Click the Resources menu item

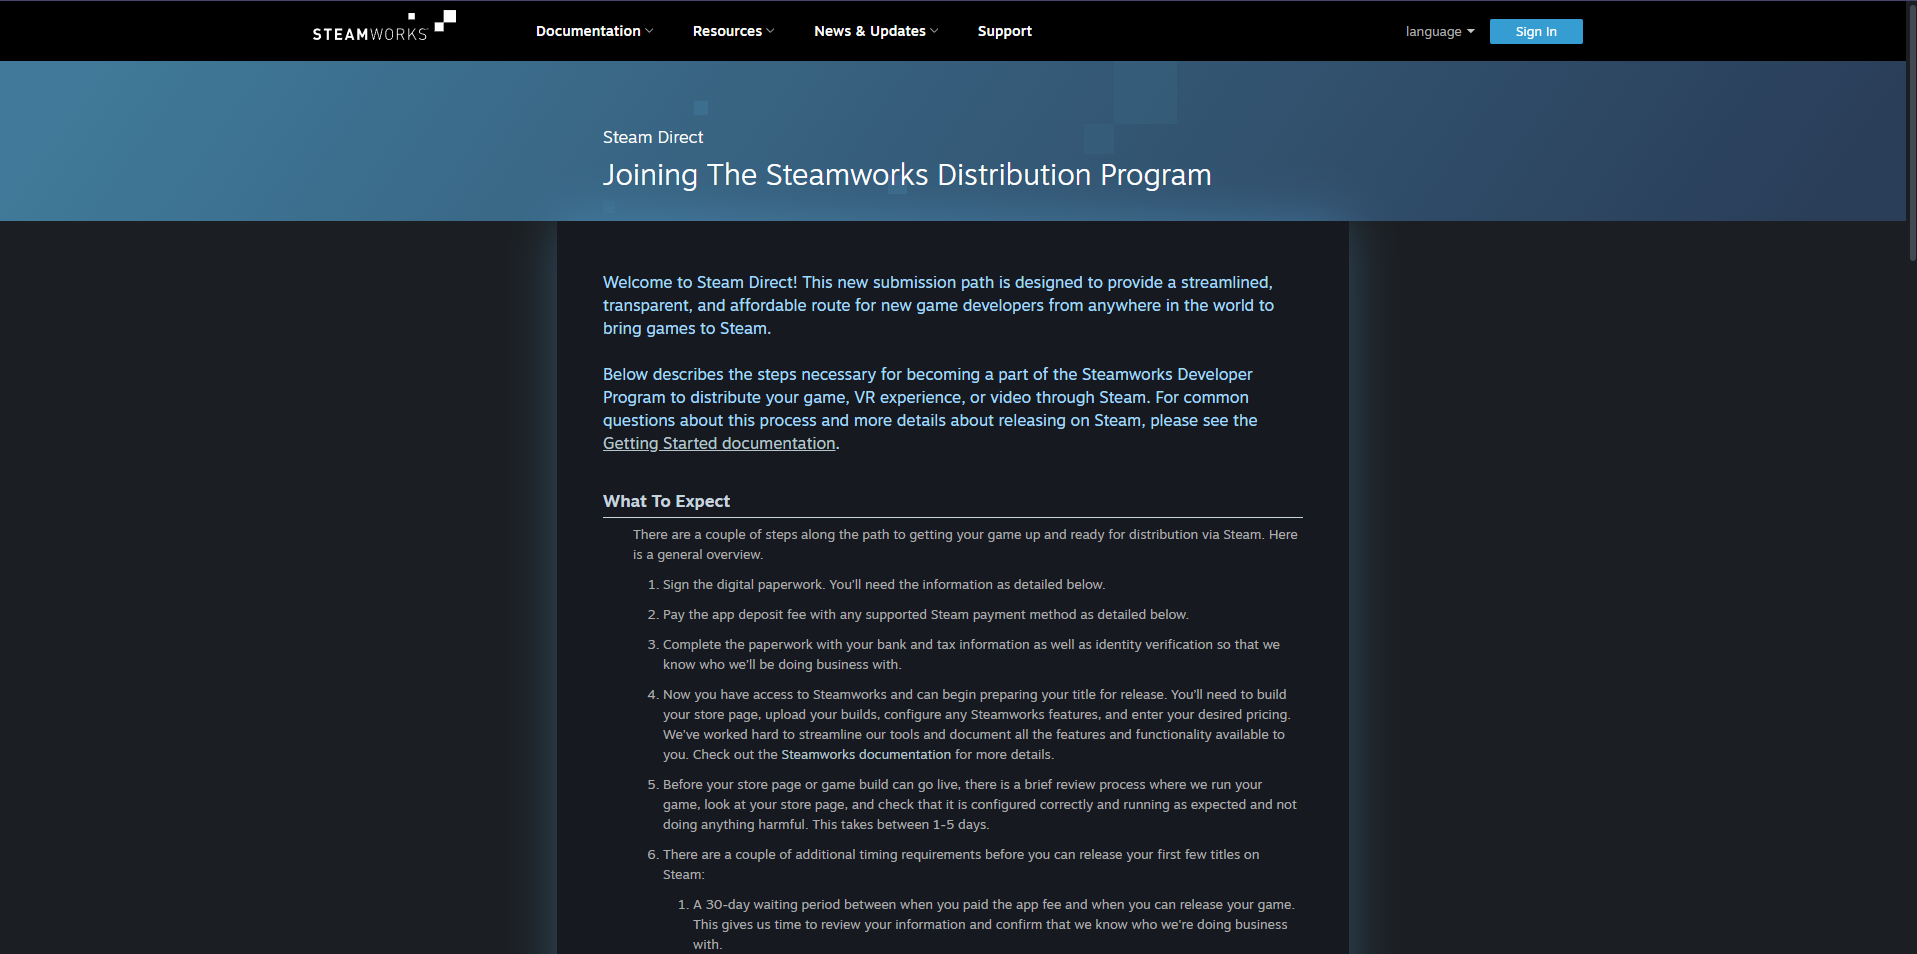pos(727,31)
